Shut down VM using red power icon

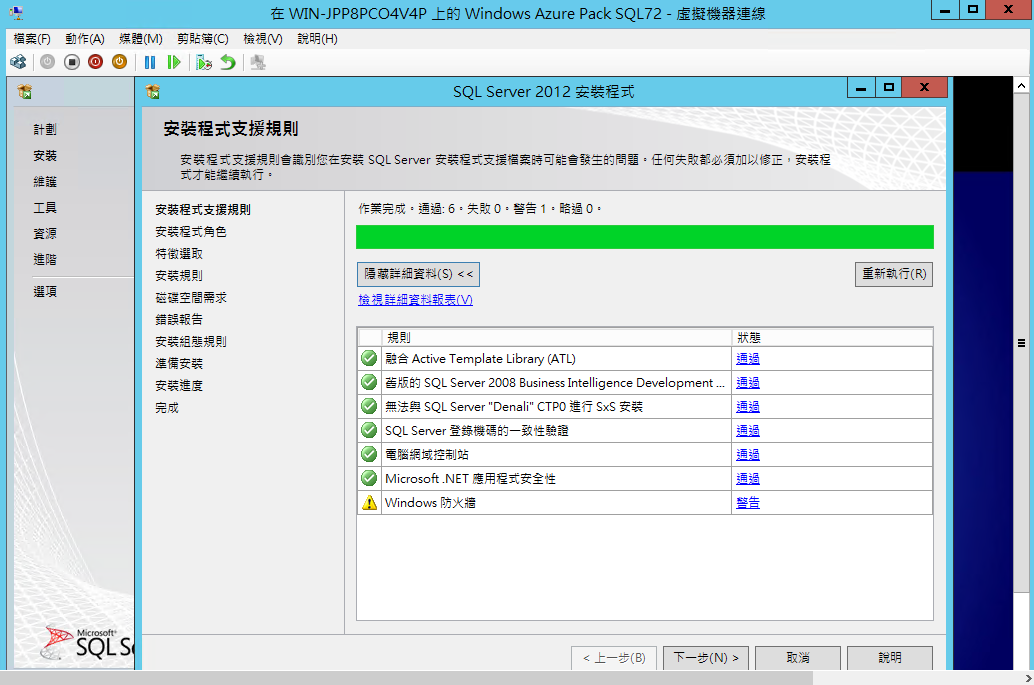click(96, 62)
